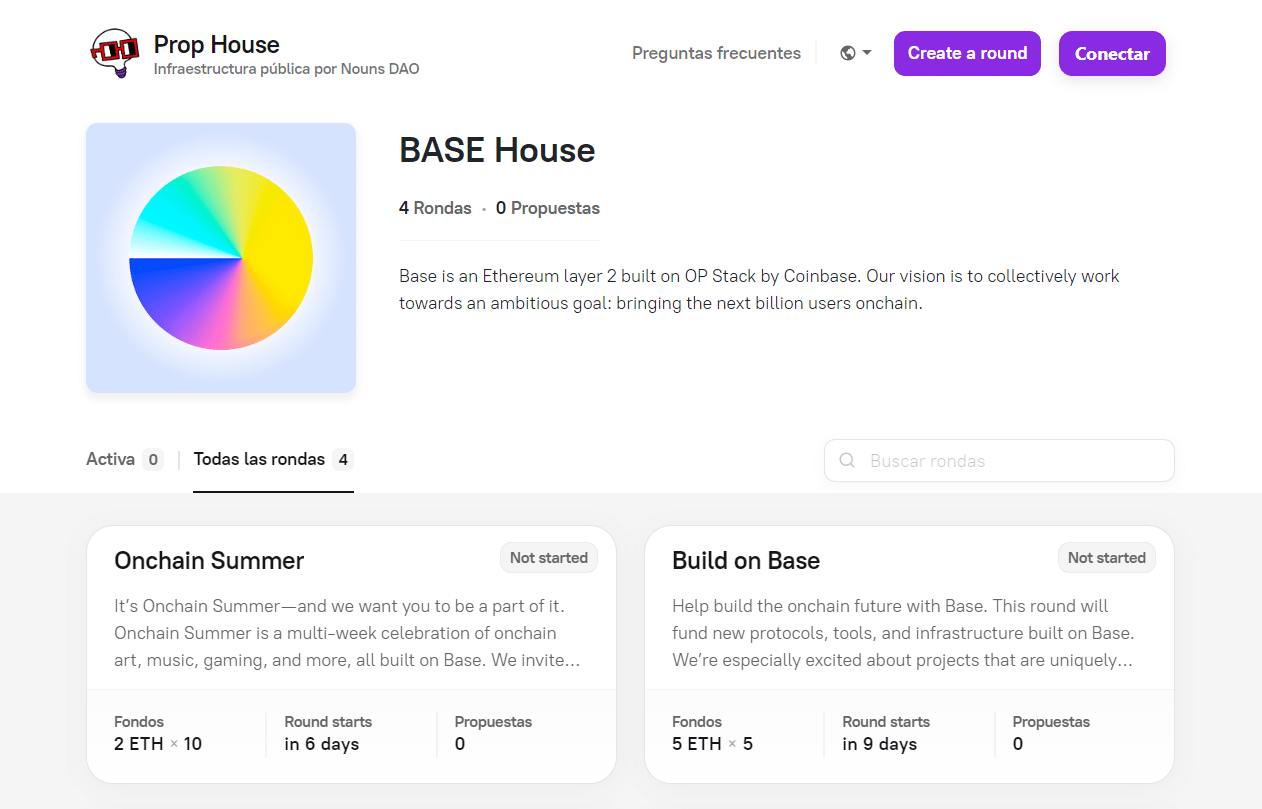Click the Infraestructura pública por Nouns DAO subtitle

[287, 70]
